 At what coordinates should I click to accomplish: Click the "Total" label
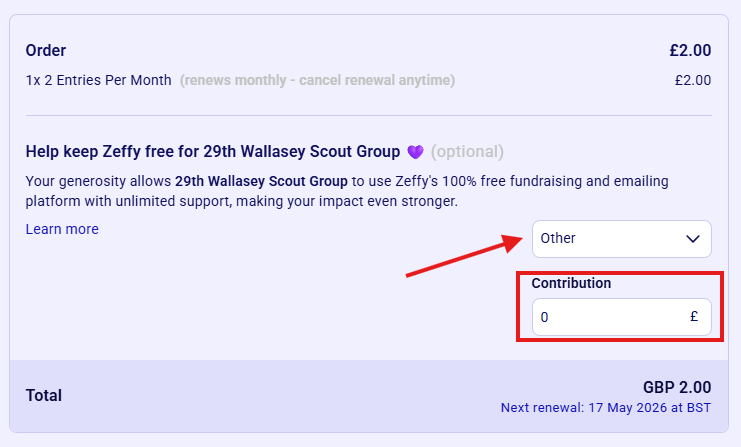coord(44,395)
